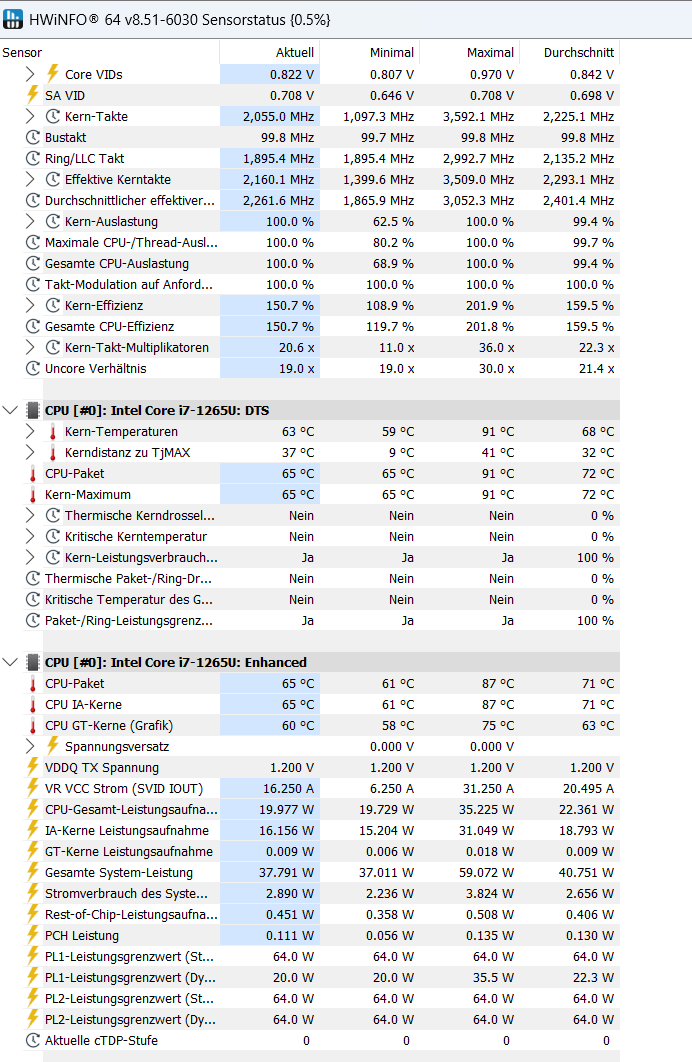Expand the Kerndistanz zu TjMAX row

[30, 452]
